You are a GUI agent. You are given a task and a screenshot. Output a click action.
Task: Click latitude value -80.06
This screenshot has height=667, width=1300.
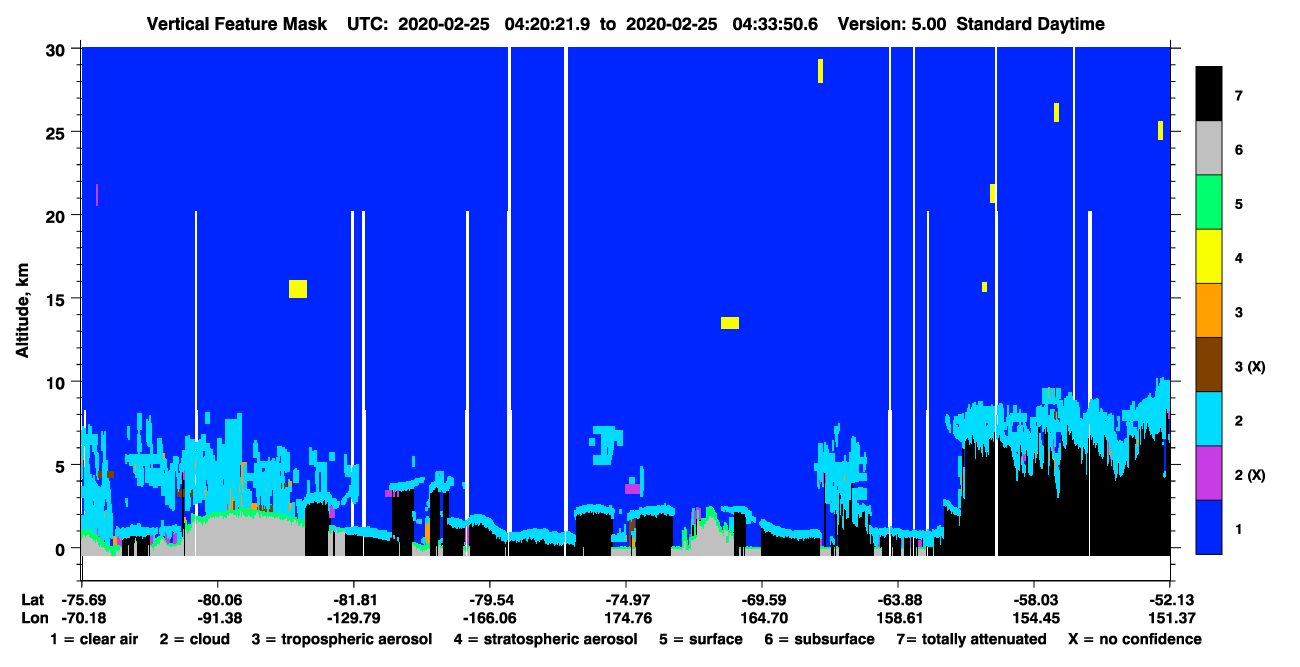coord(218,599)
